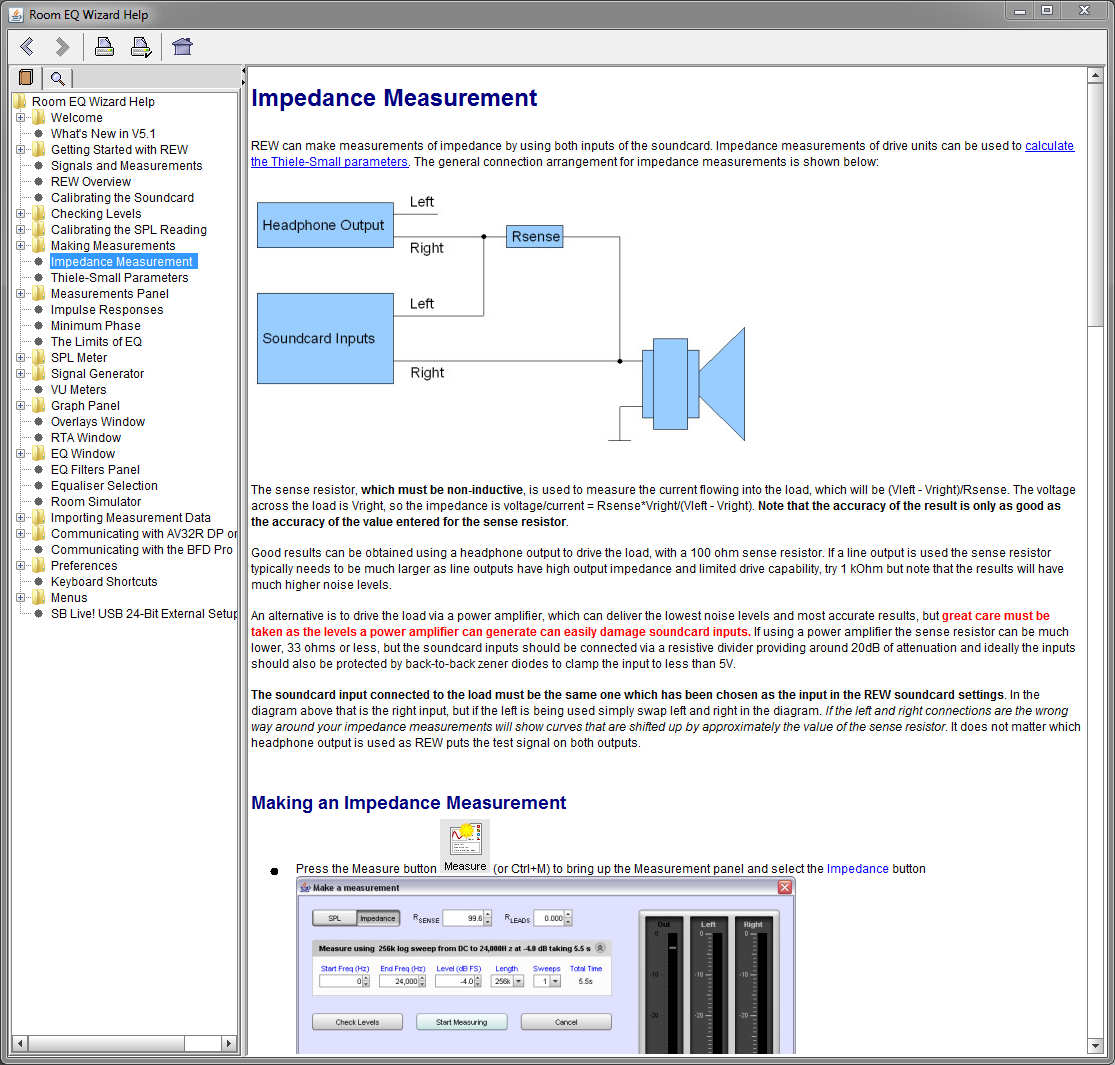Select the Welcome folder entry

click(x=76, y=118)
